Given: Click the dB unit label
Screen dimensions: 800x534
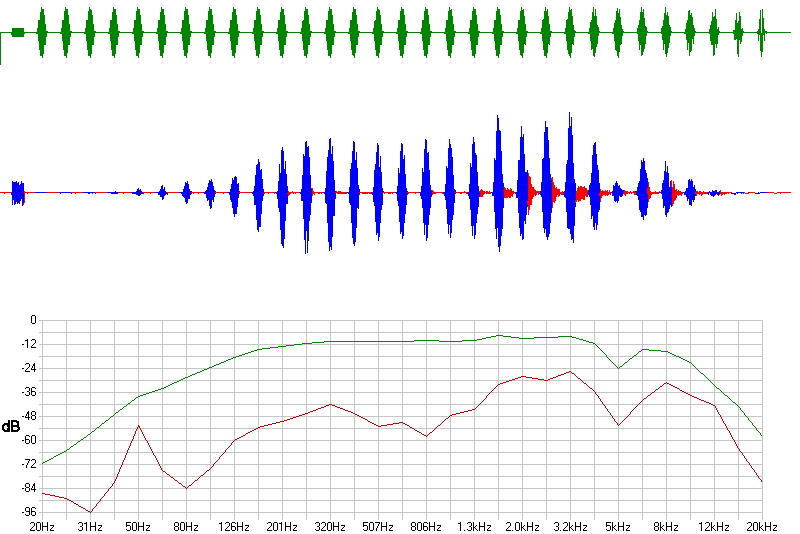Looking at the screenshot, I should (10, 426).
